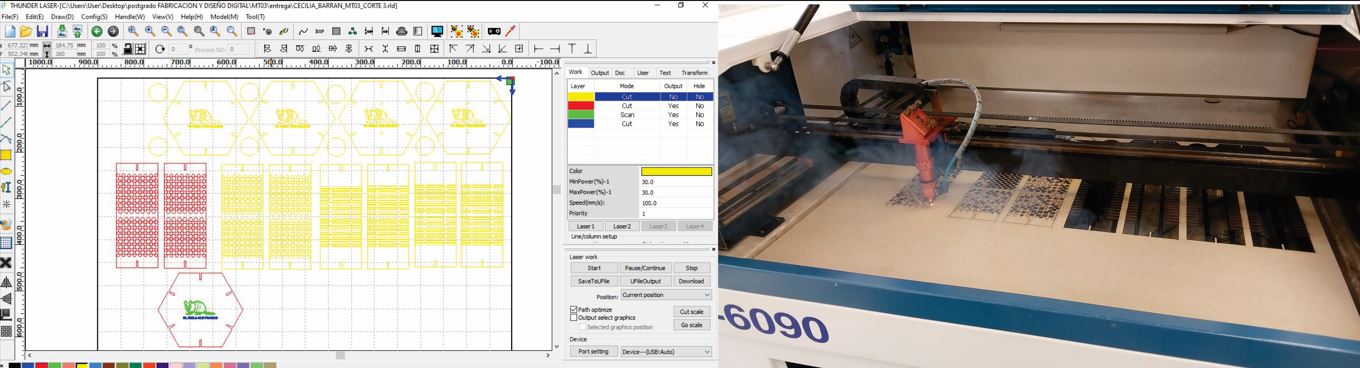
Task: Open the Position dropdown showing Current position
Action: (x=666, y=295)
